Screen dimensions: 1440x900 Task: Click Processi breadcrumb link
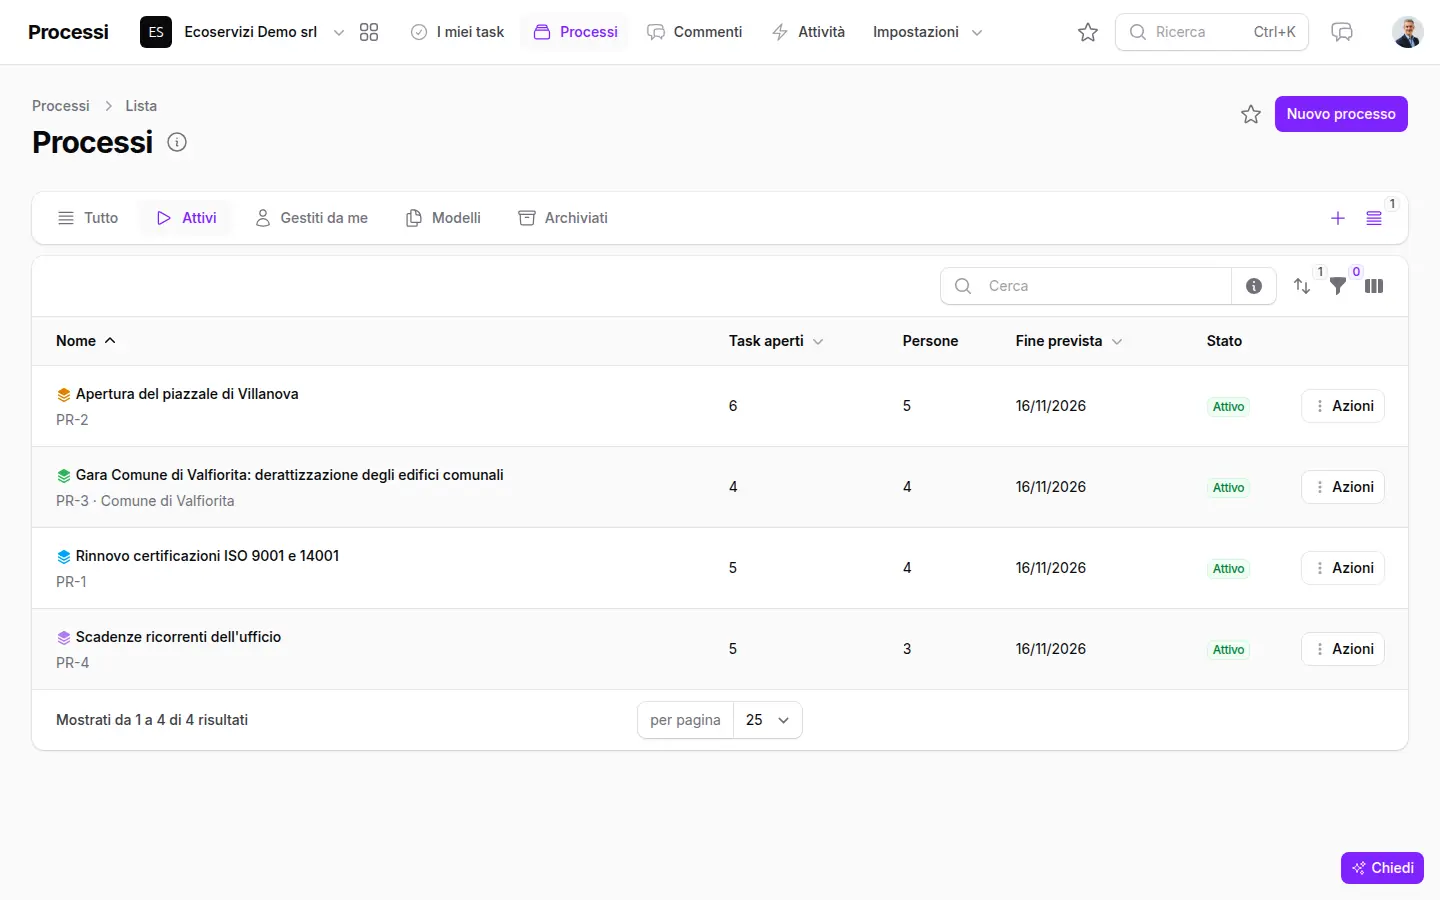coord(61,106)
